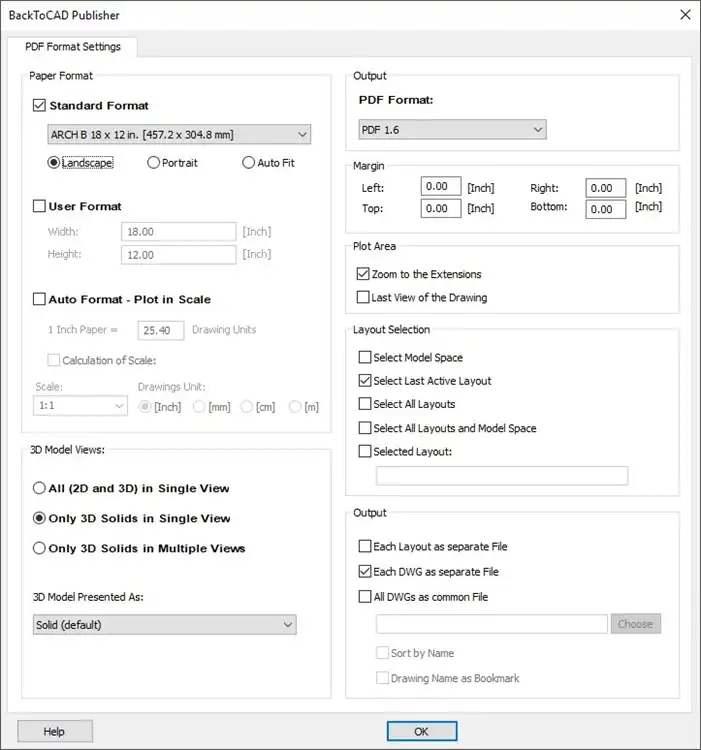Toggle Select Last Active Layout checkbox
The image size is (701, 750).
pos(365,381)
